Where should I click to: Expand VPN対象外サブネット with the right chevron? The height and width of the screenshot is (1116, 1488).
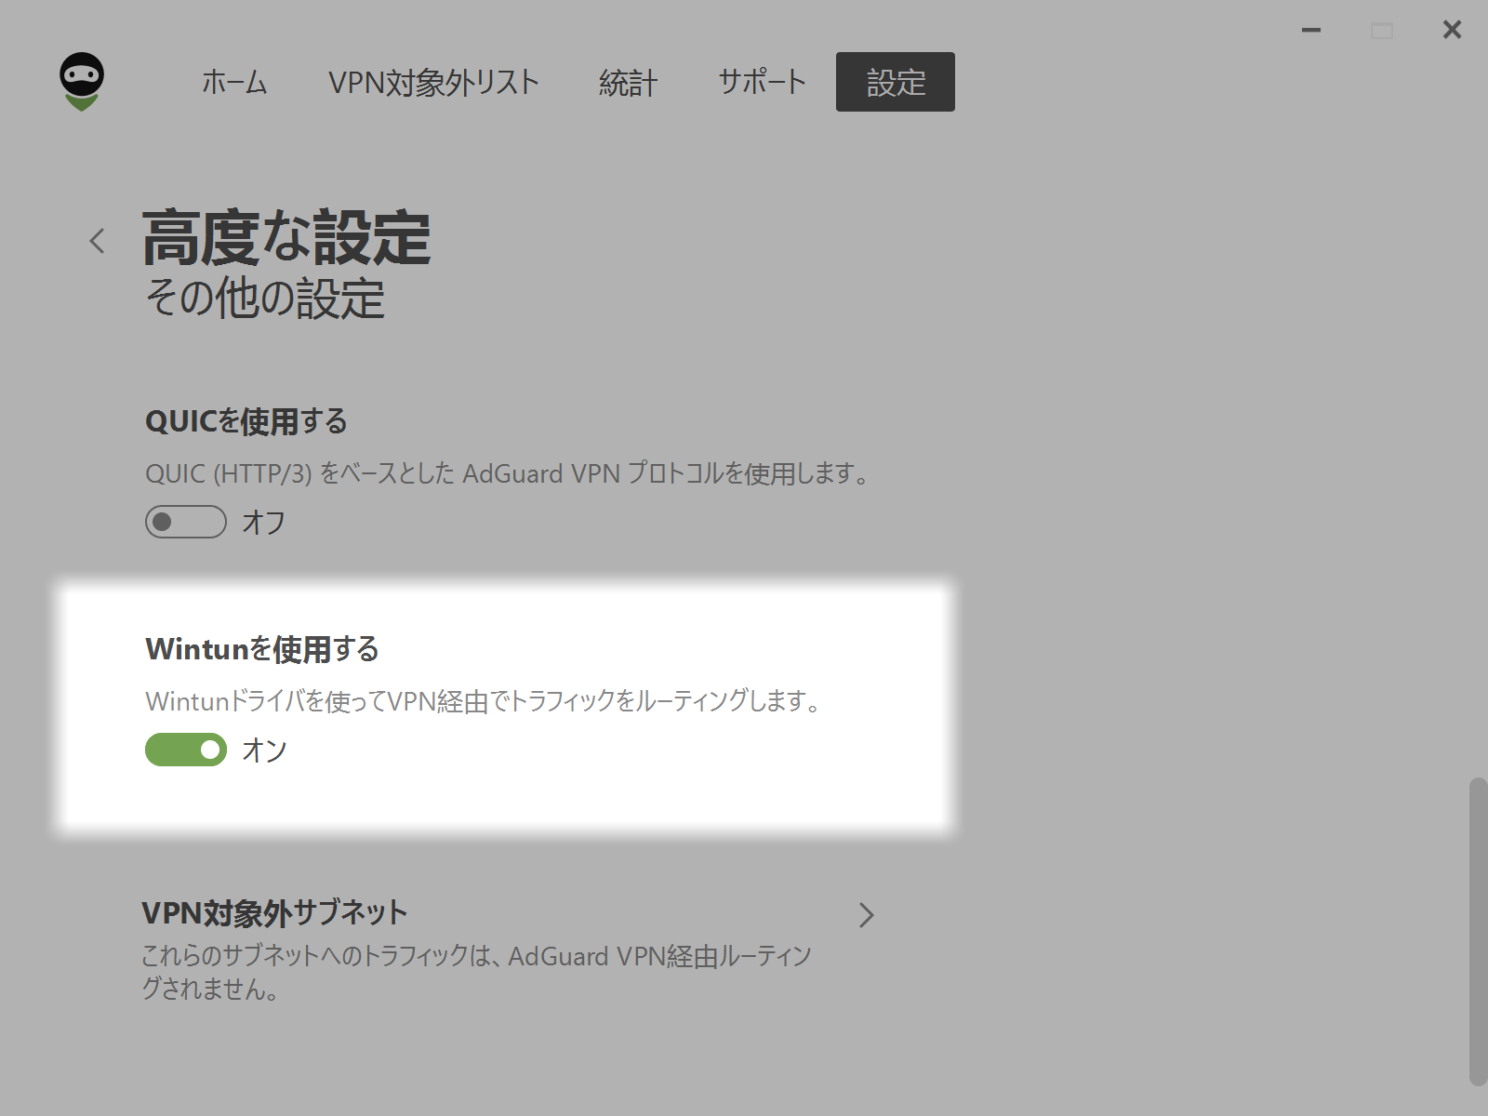(866, 915)
